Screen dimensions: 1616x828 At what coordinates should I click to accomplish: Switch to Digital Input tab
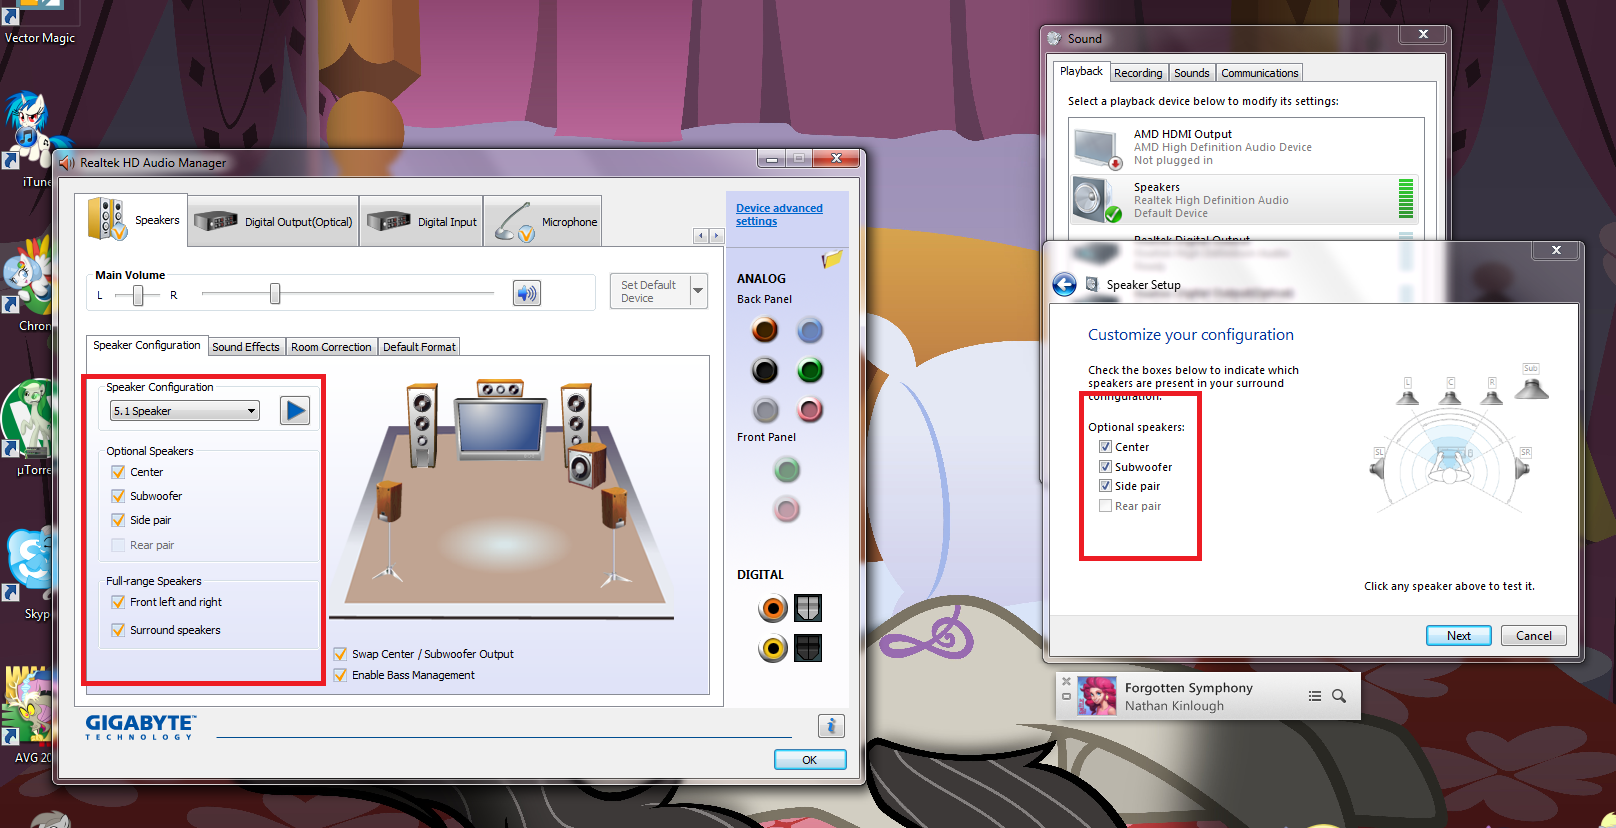coord(421,221)
